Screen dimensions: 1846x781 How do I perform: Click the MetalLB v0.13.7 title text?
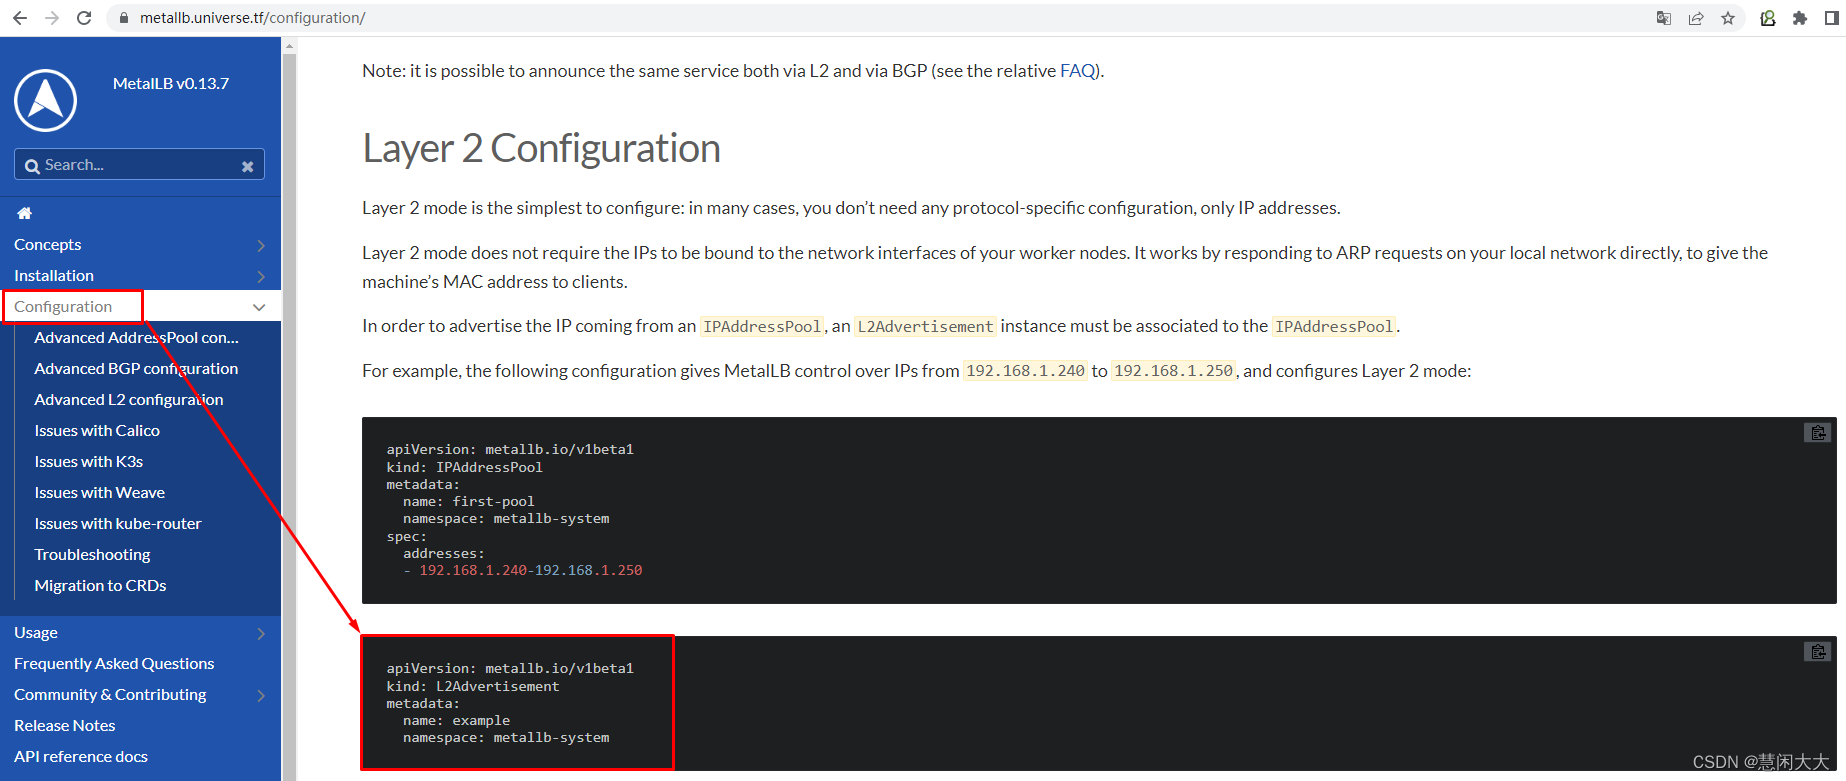tap(171, 84)
